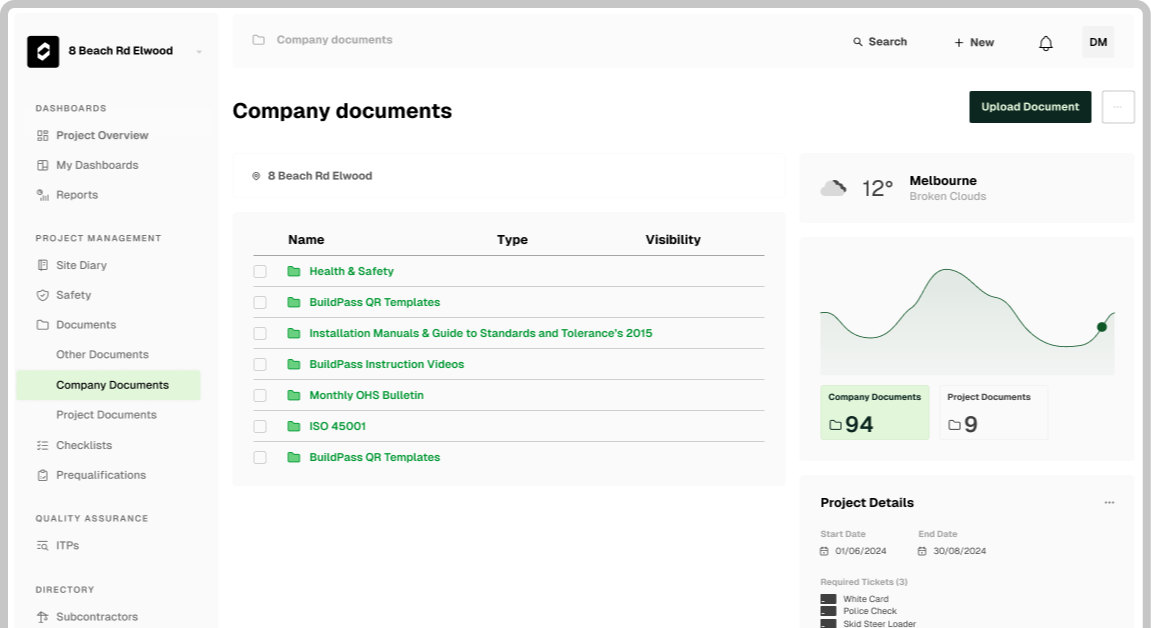The height and width of the screenshot is (628, 1151).
Task: Click the Upload Document button
Action: pos(1030,107)
